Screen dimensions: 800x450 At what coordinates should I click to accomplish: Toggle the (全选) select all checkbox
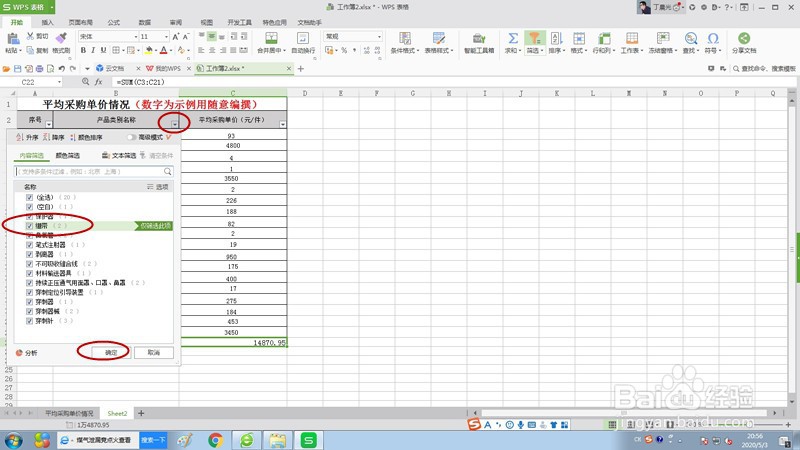click(30, 197)
